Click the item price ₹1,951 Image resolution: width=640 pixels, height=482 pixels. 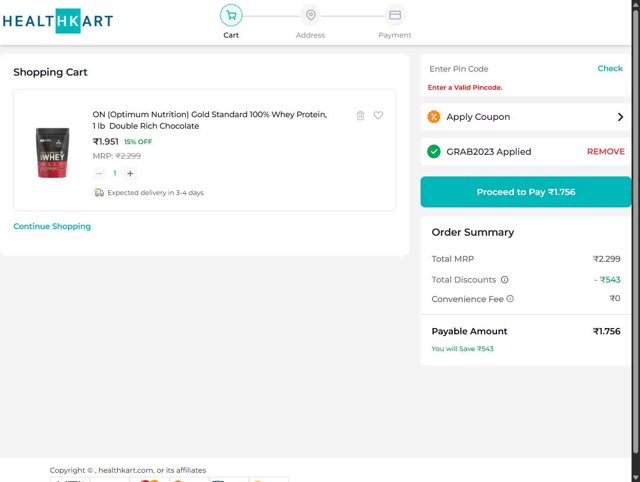(x=105, y=142)
